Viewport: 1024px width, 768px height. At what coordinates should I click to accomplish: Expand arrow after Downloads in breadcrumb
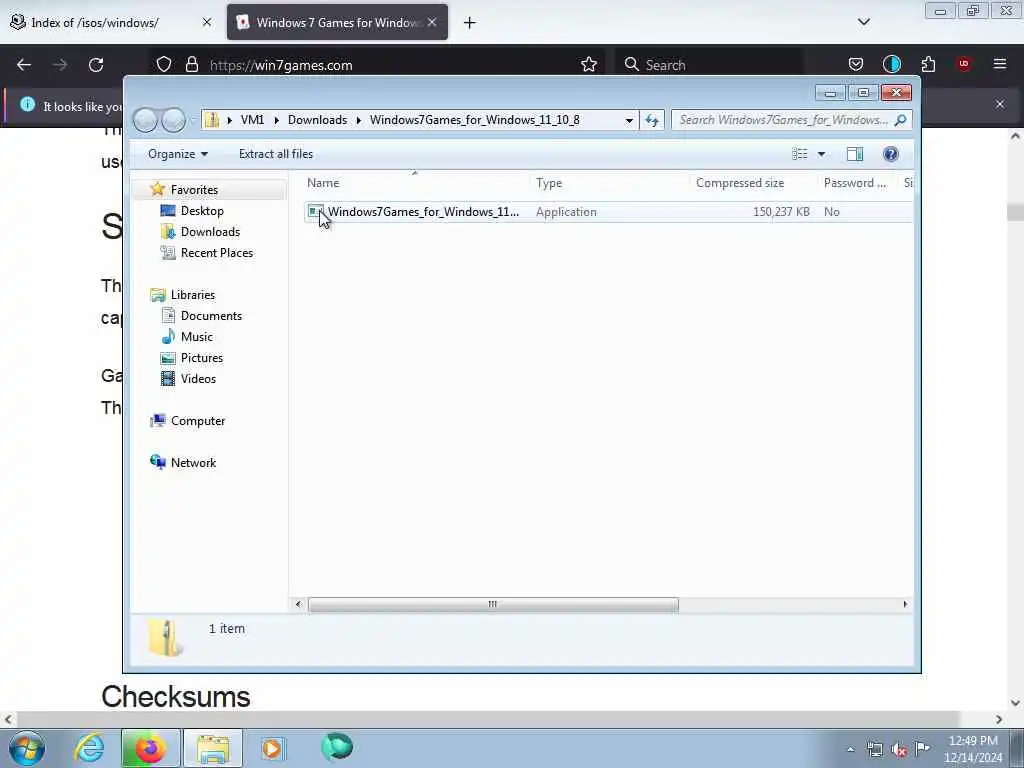point(359,120)
